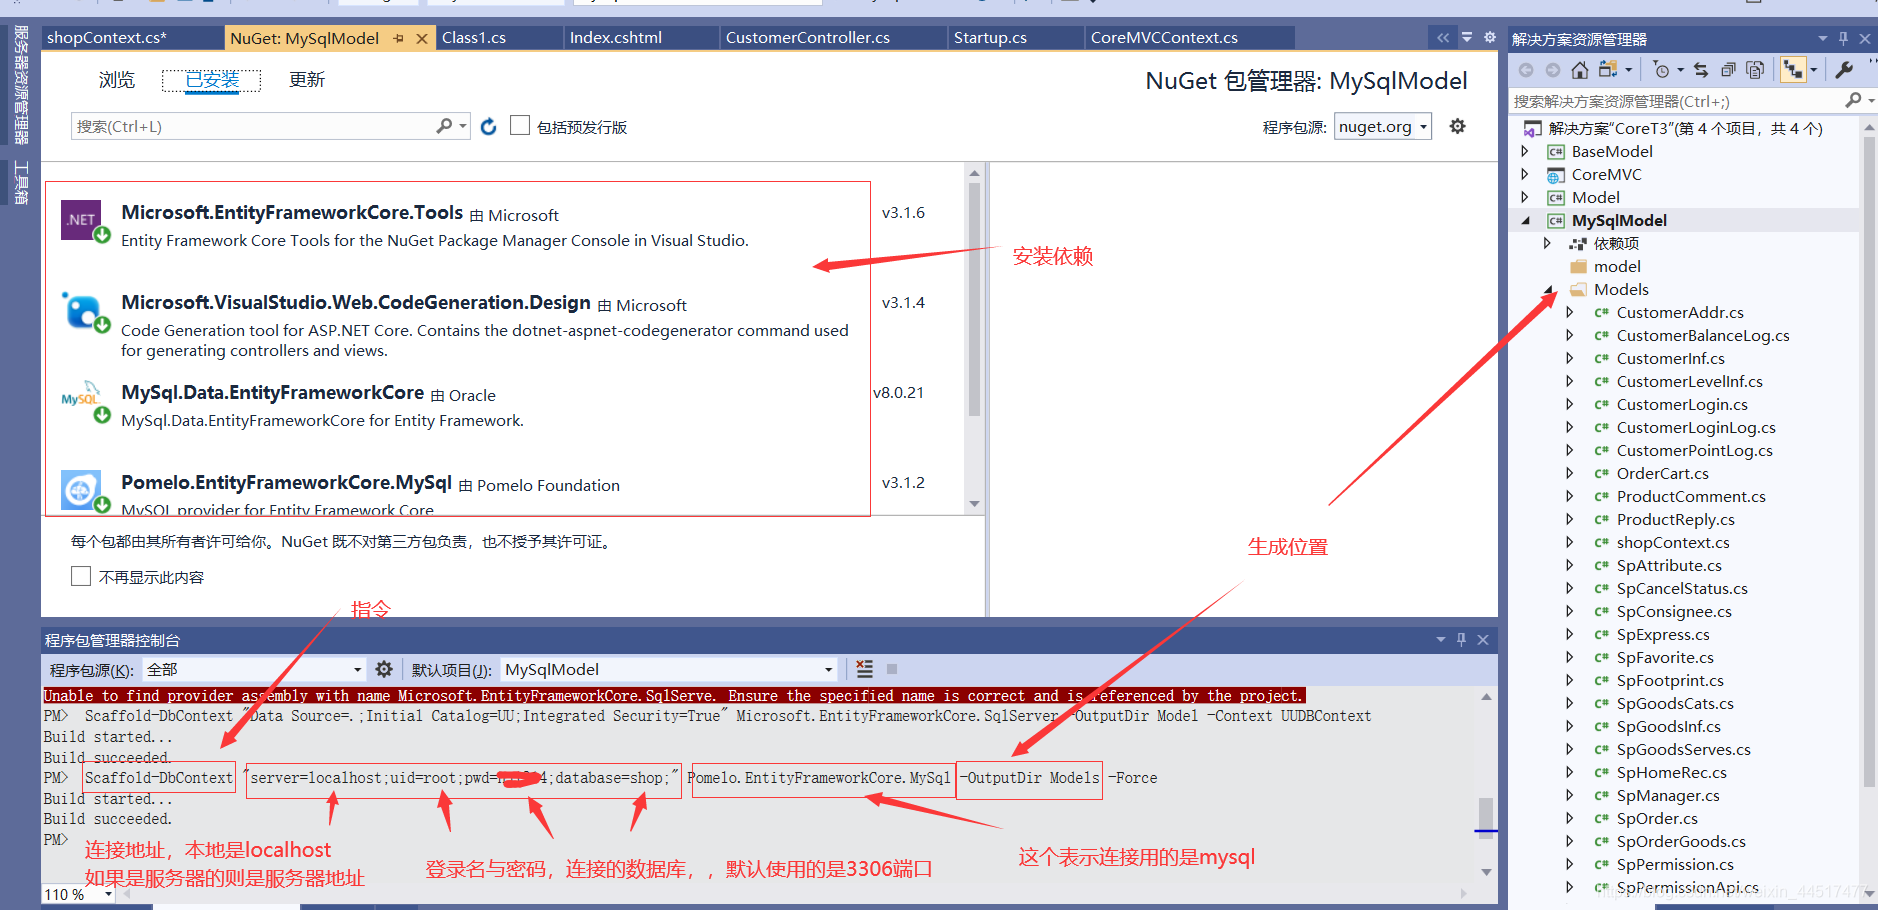Toggle do not show this again checkbox
1878x910 pixels.
[x=81, y=576]
